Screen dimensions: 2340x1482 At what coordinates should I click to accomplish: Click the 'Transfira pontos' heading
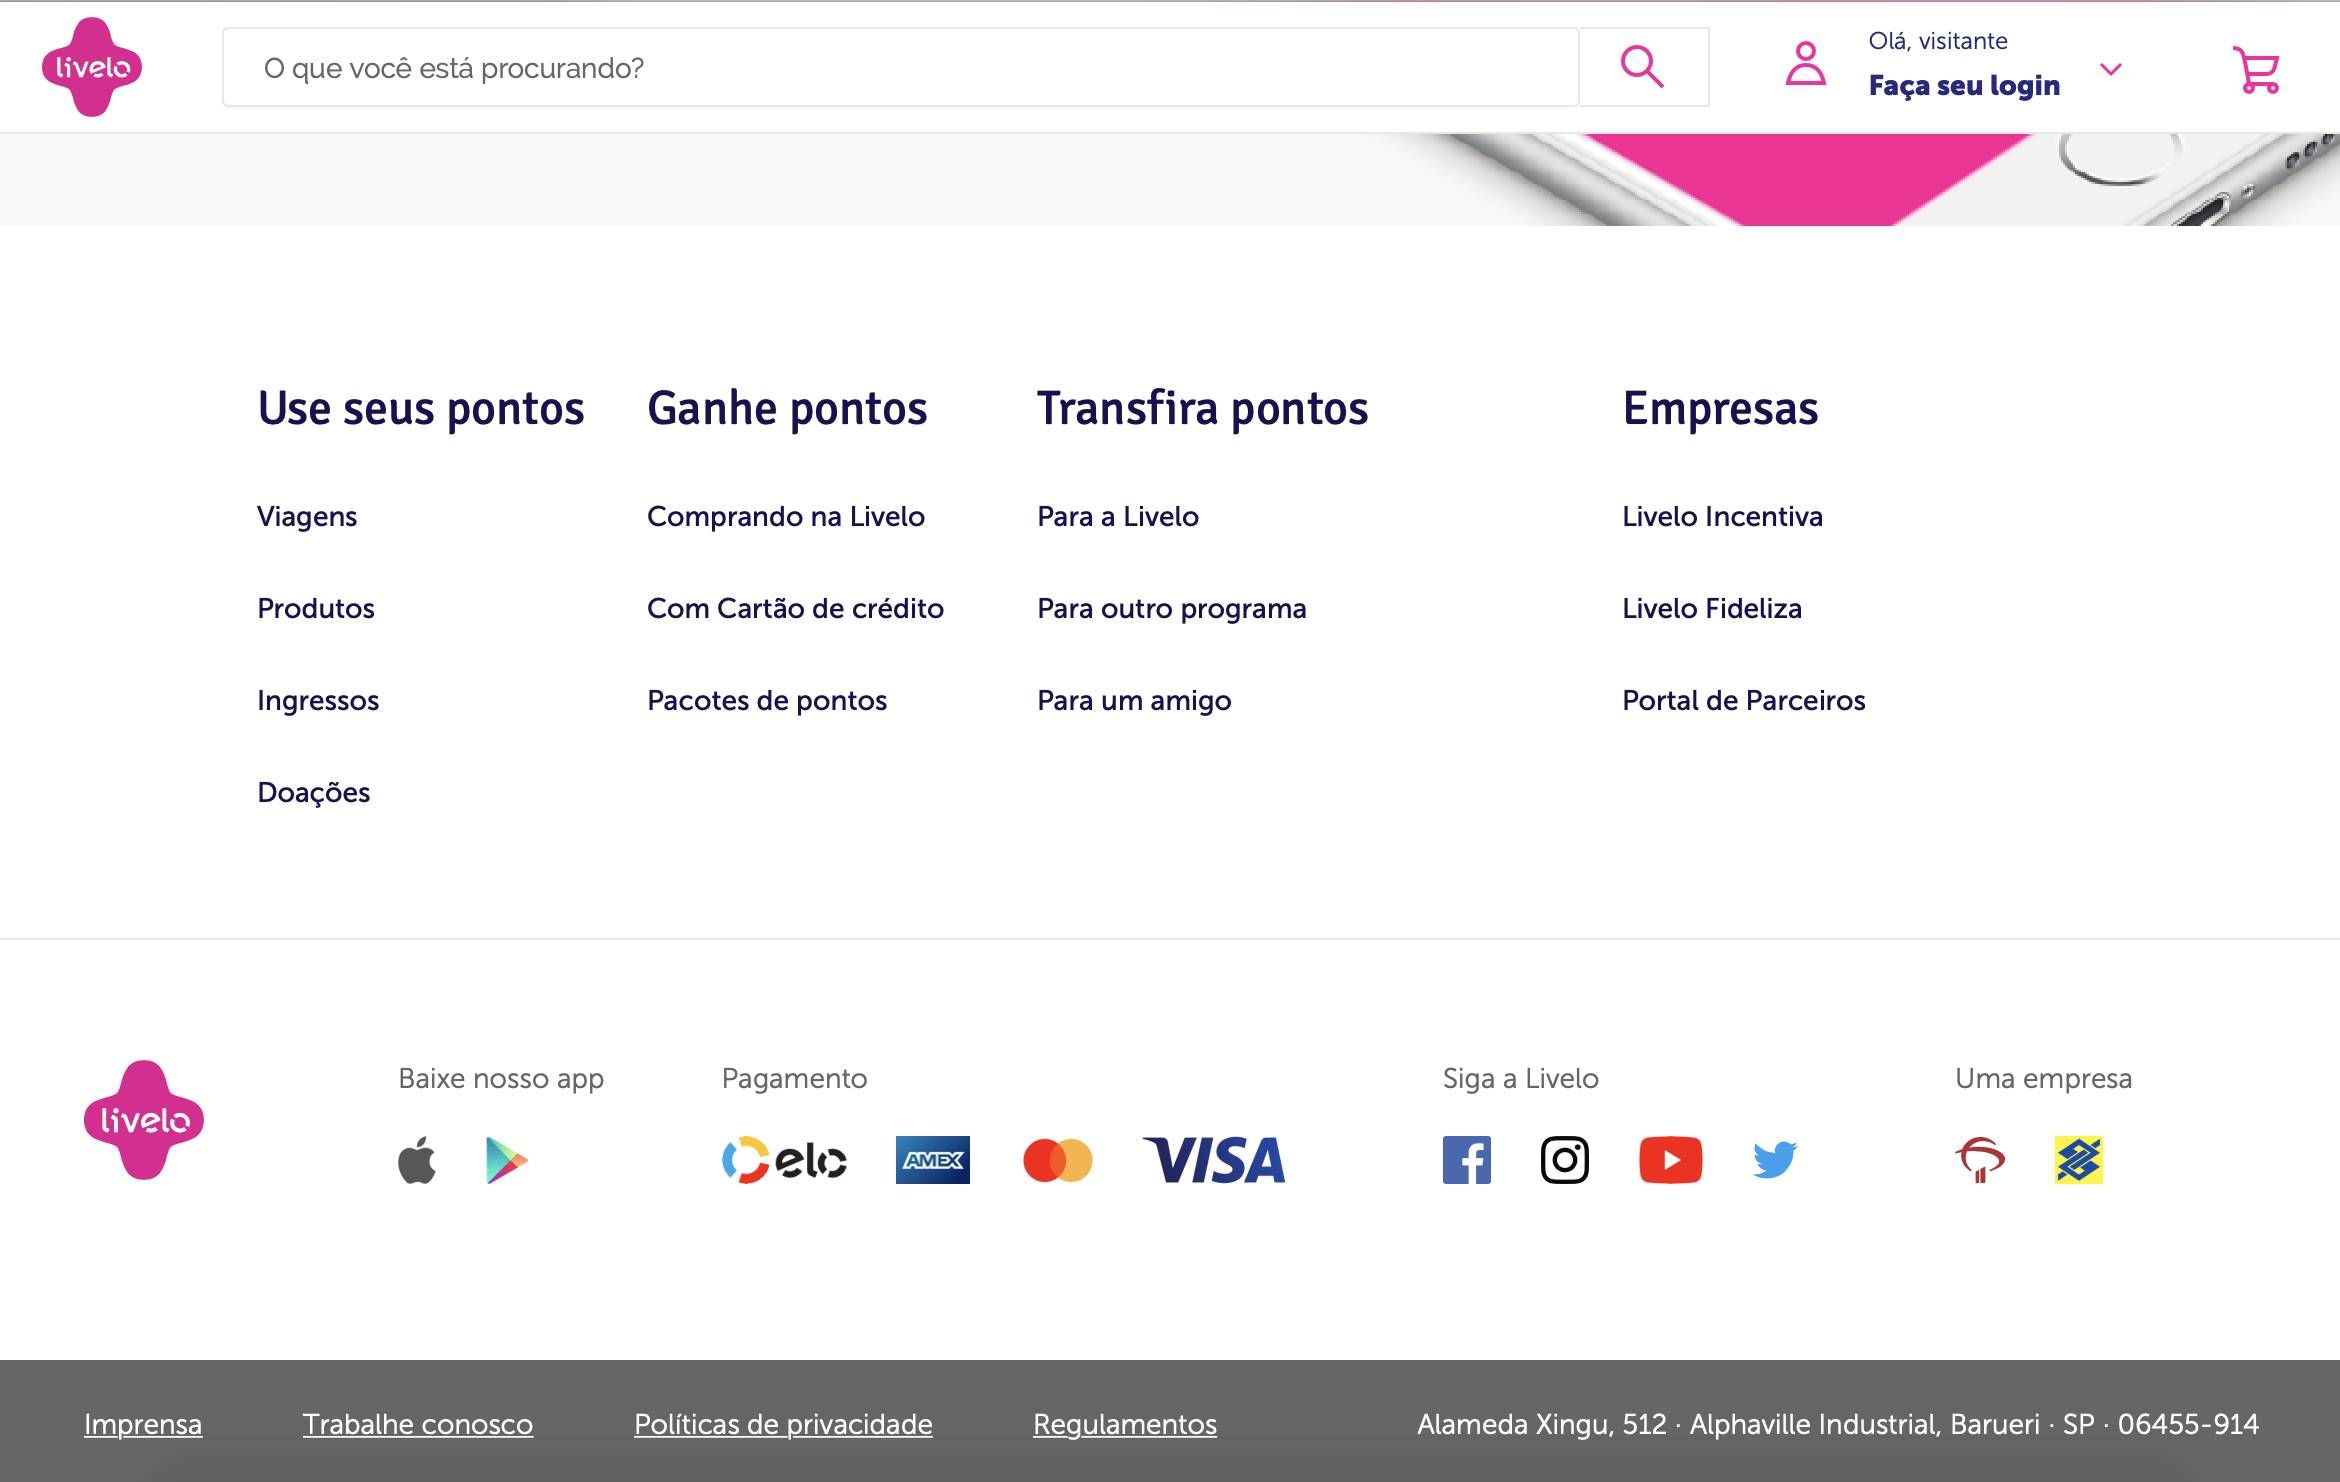(x=1203, y=409)
